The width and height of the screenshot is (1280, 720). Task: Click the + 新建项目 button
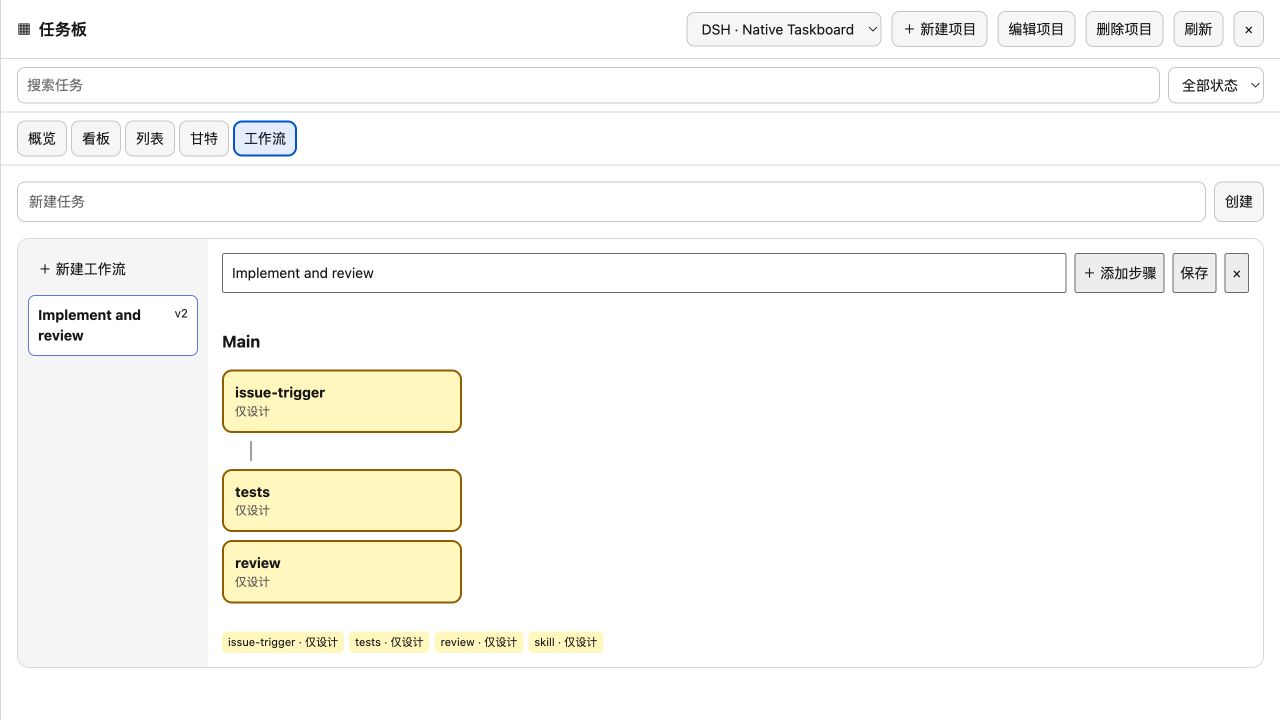tap(939, 29)
